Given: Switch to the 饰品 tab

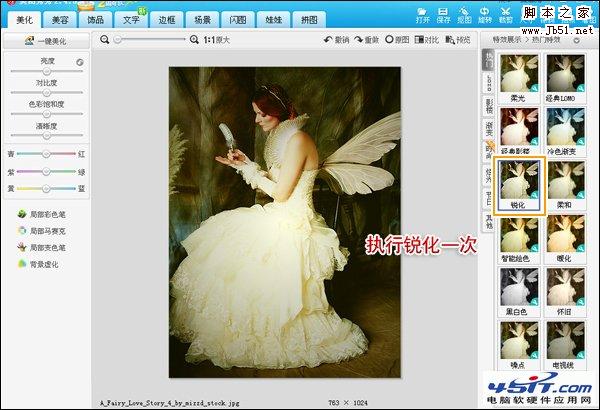Looking at the screenshot, I should [x=96, y=20].
